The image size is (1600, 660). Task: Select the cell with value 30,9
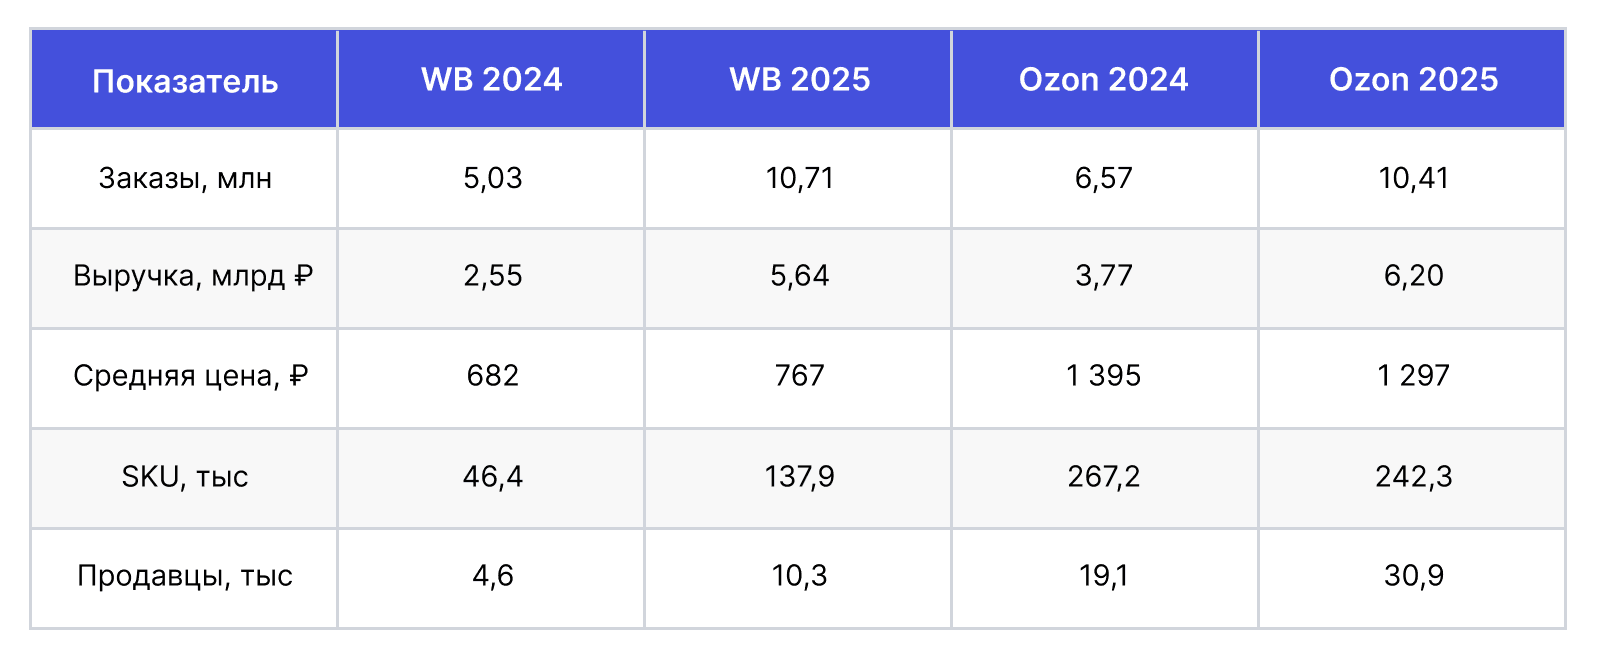point(1413,576)
